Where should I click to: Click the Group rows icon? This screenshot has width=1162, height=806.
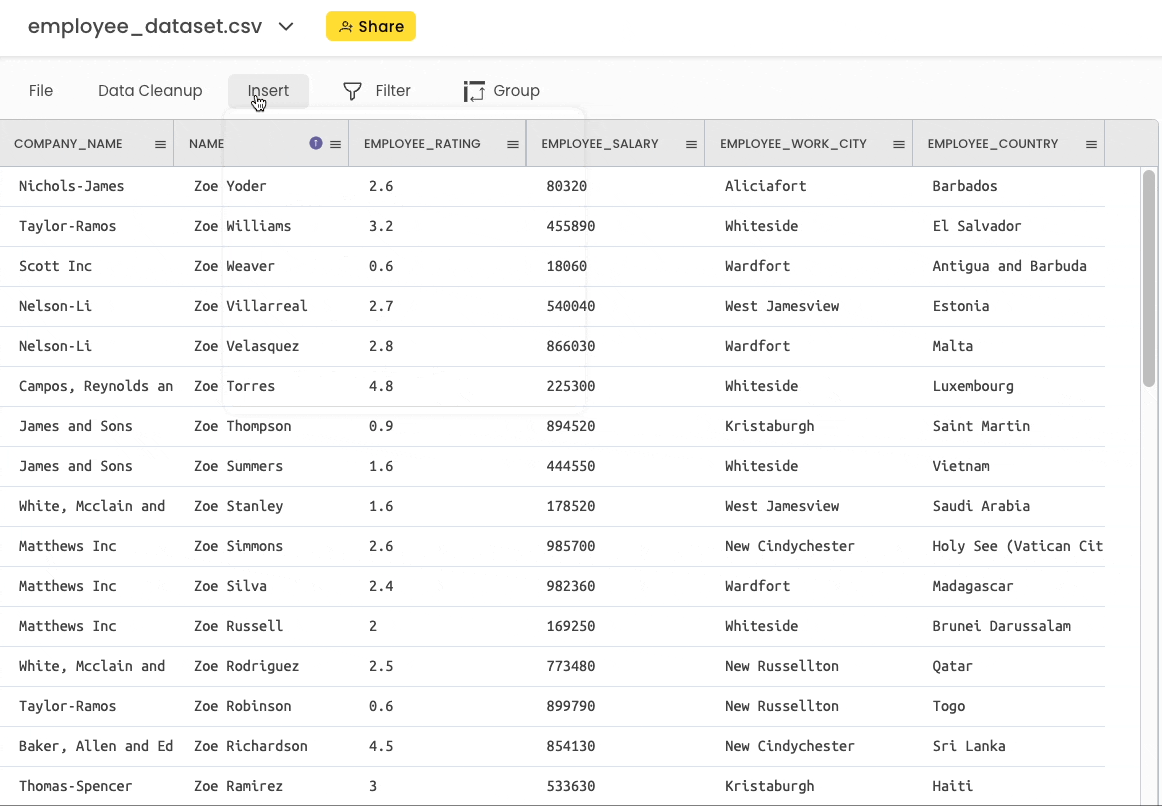[474, 91]
